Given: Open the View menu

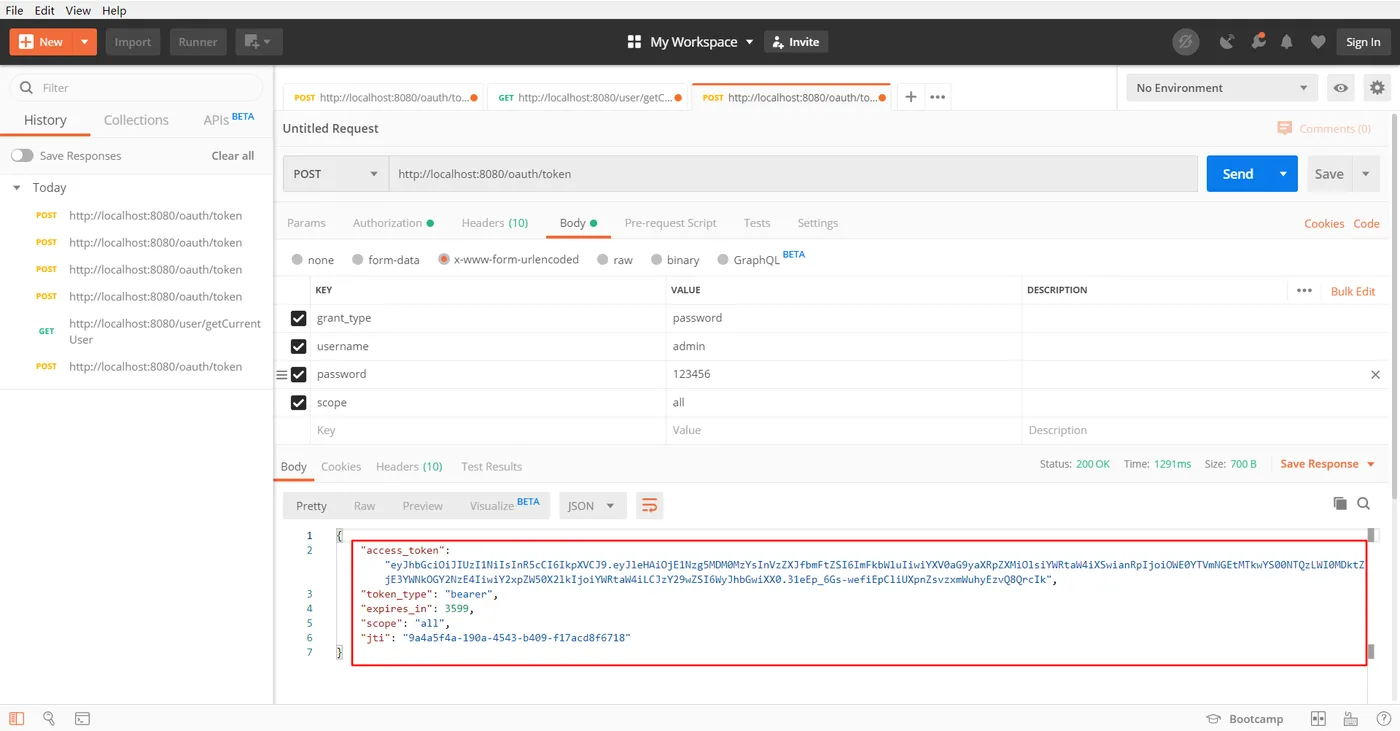Looking at the screenshot, I should 78,10.
